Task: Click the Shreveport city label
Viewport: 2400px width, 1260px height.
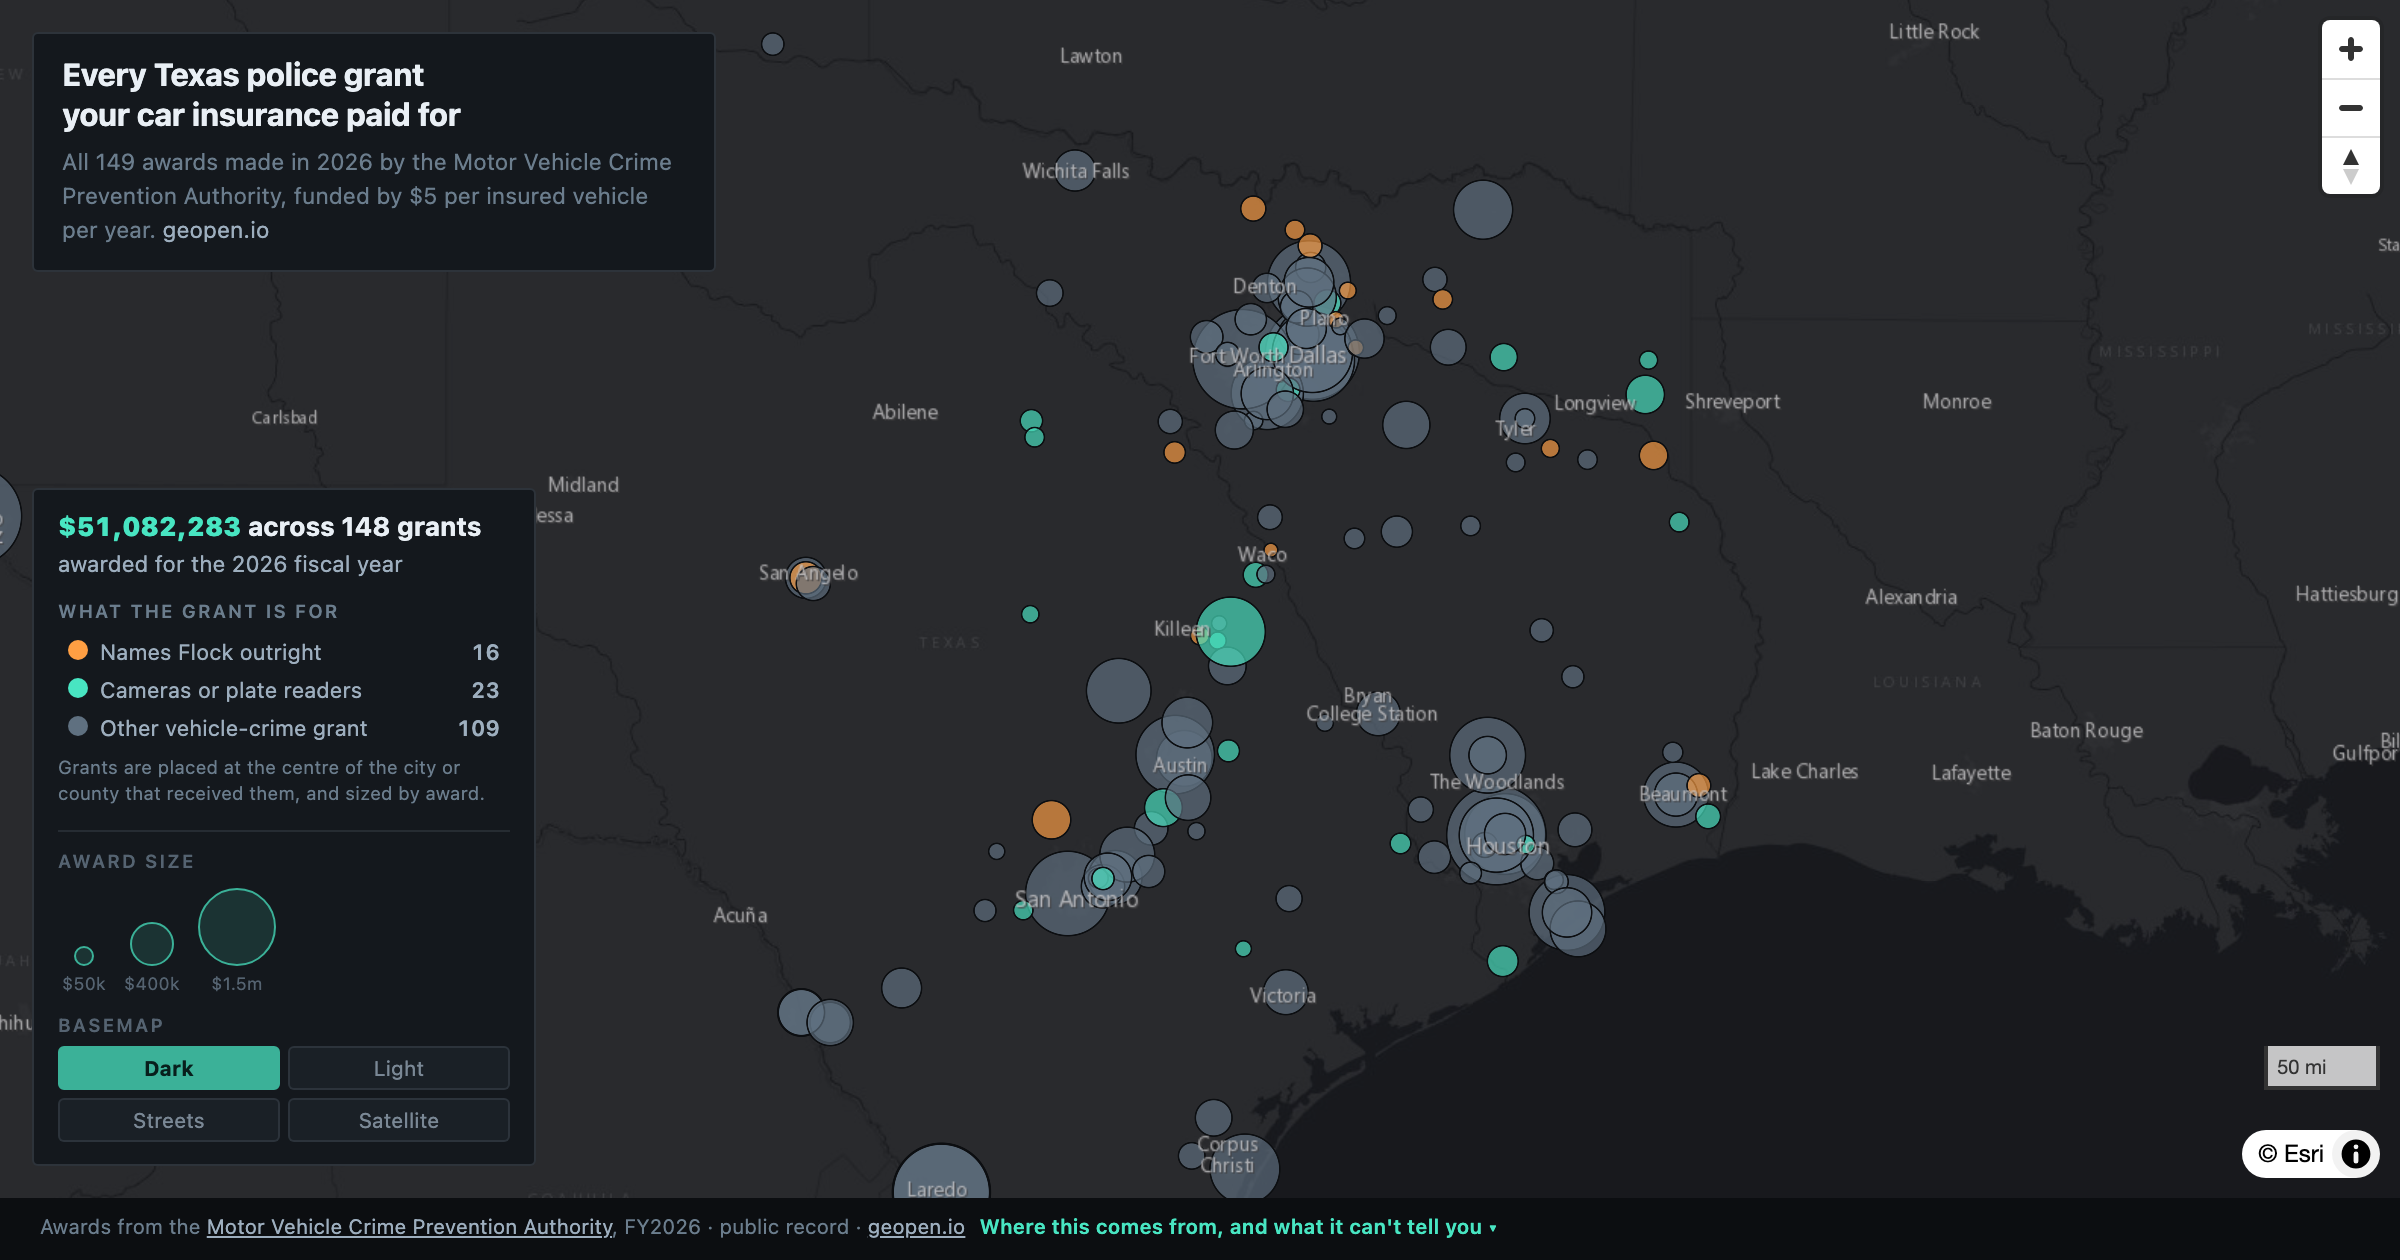Action: click(x=1732, y=402)
